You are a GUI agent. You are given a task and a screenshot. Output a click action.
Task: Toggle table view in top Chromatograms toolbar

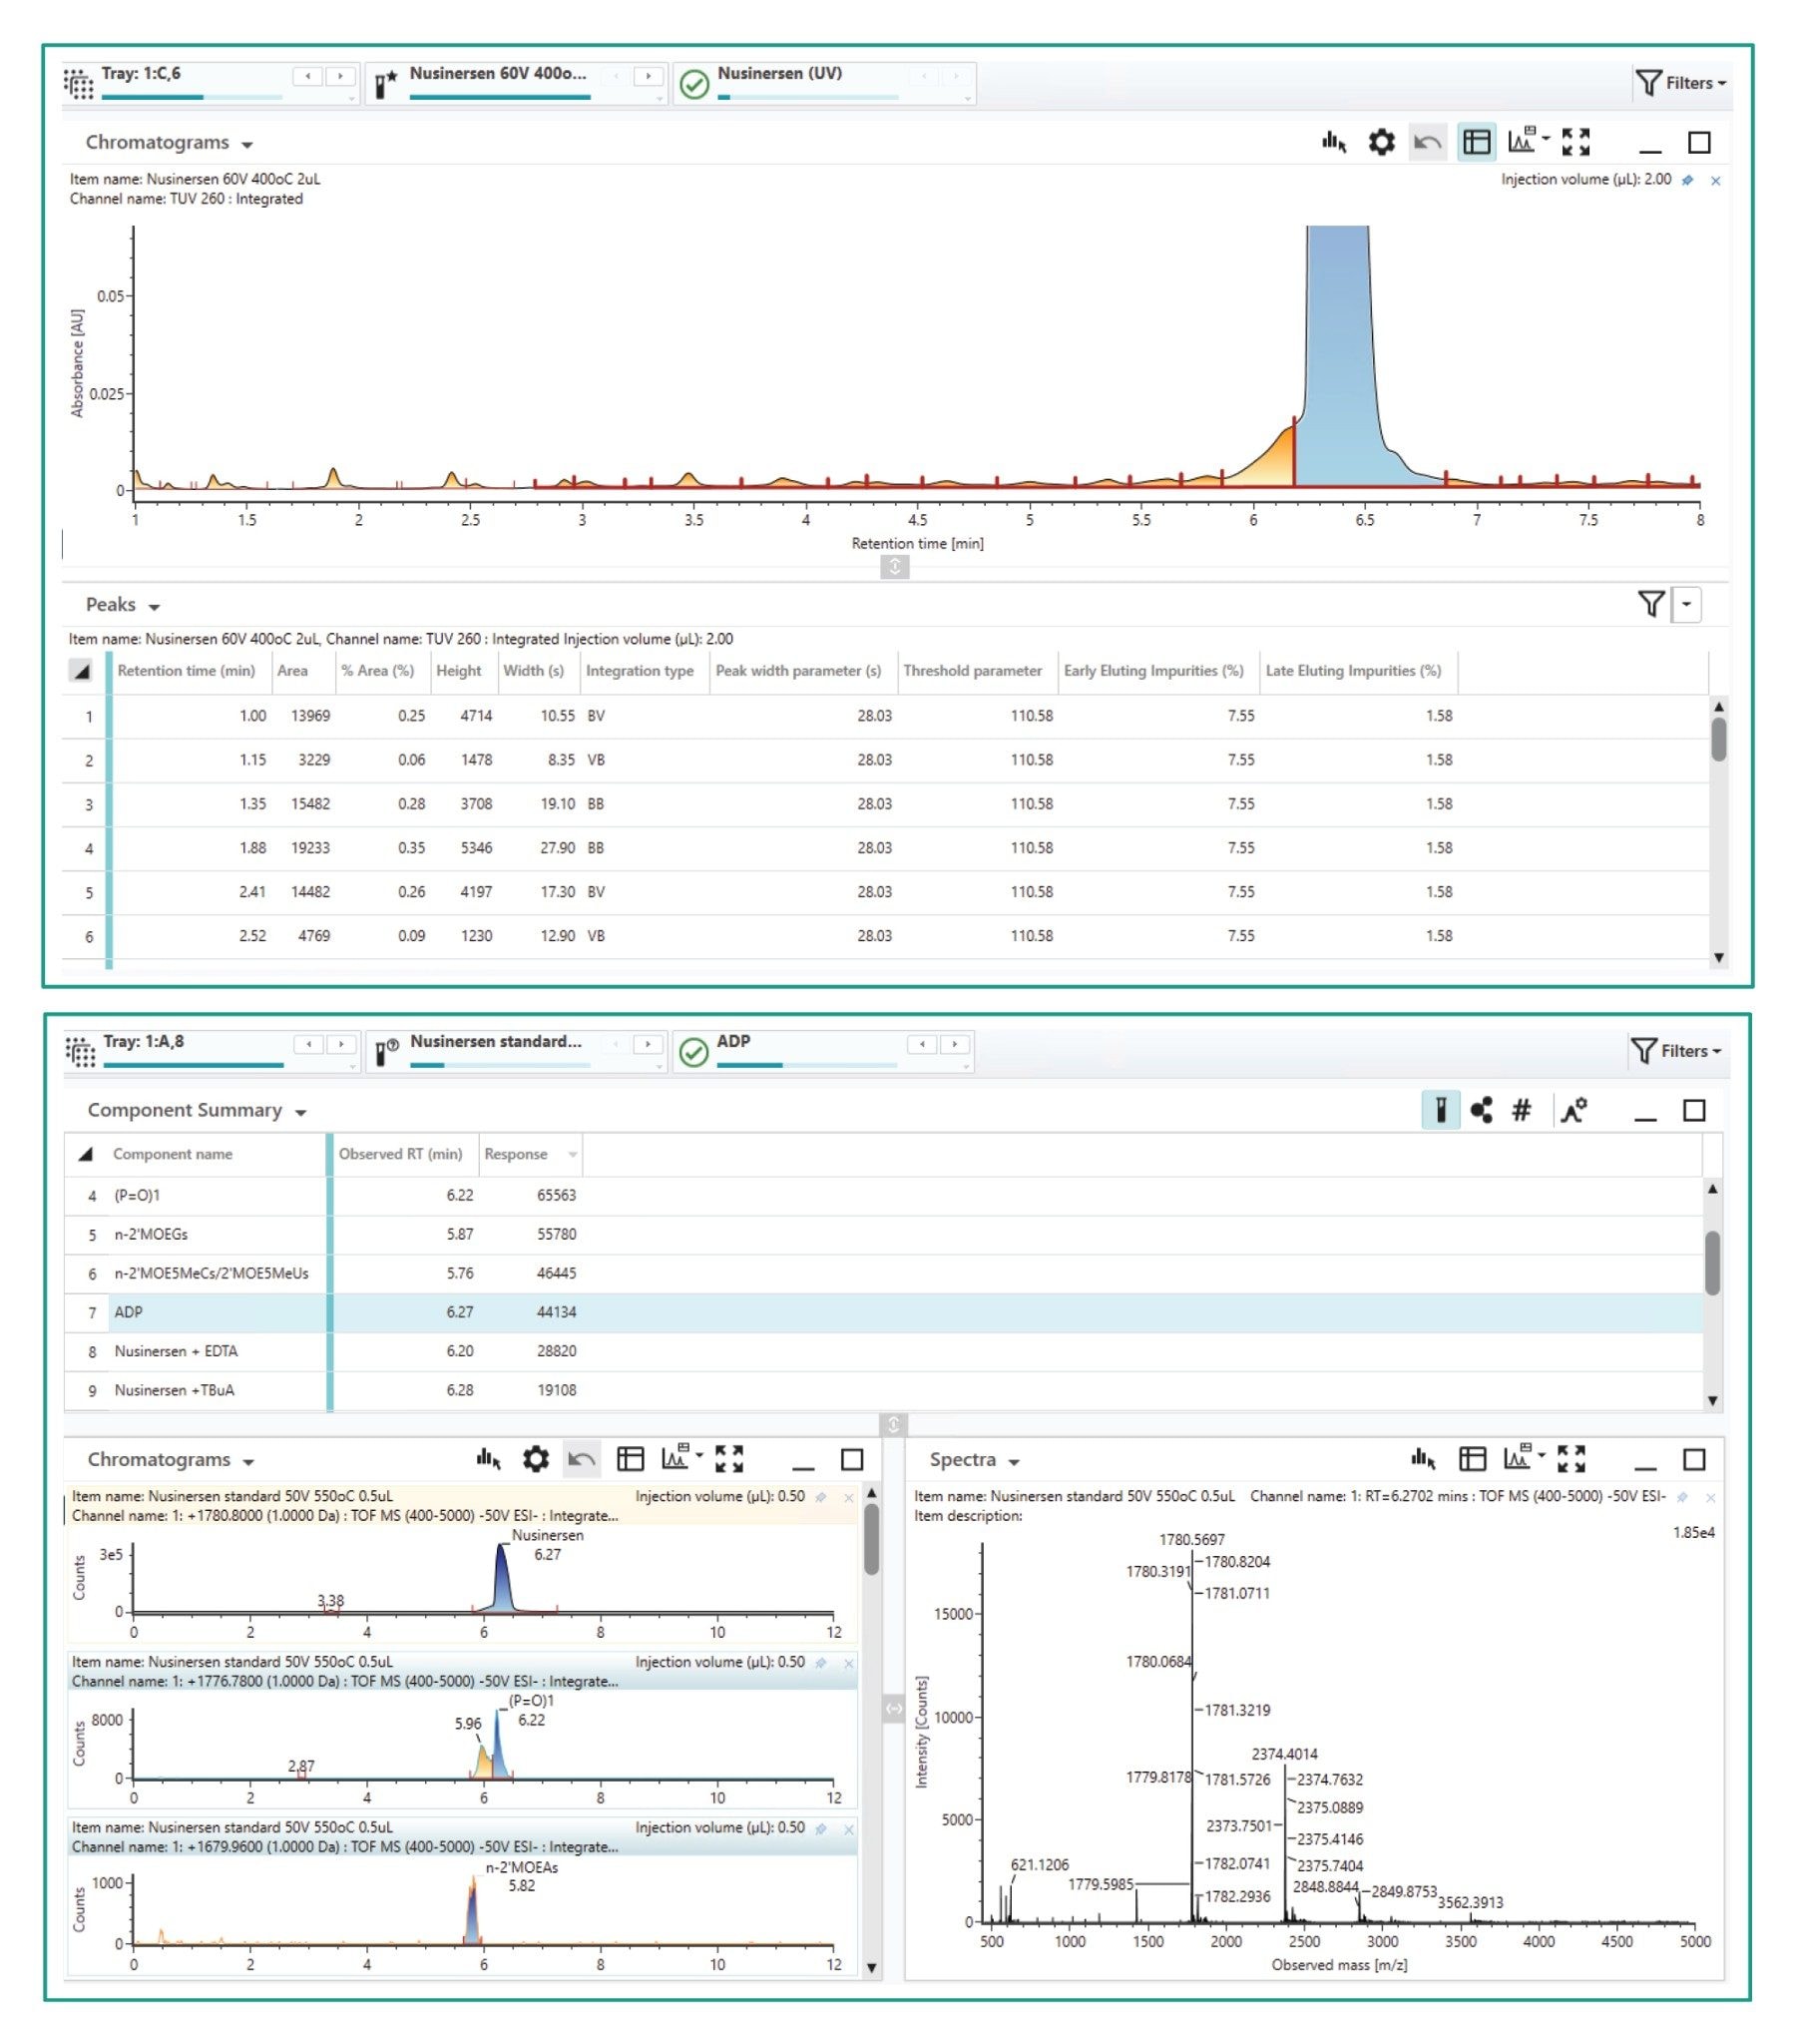tap(1476, 143)
